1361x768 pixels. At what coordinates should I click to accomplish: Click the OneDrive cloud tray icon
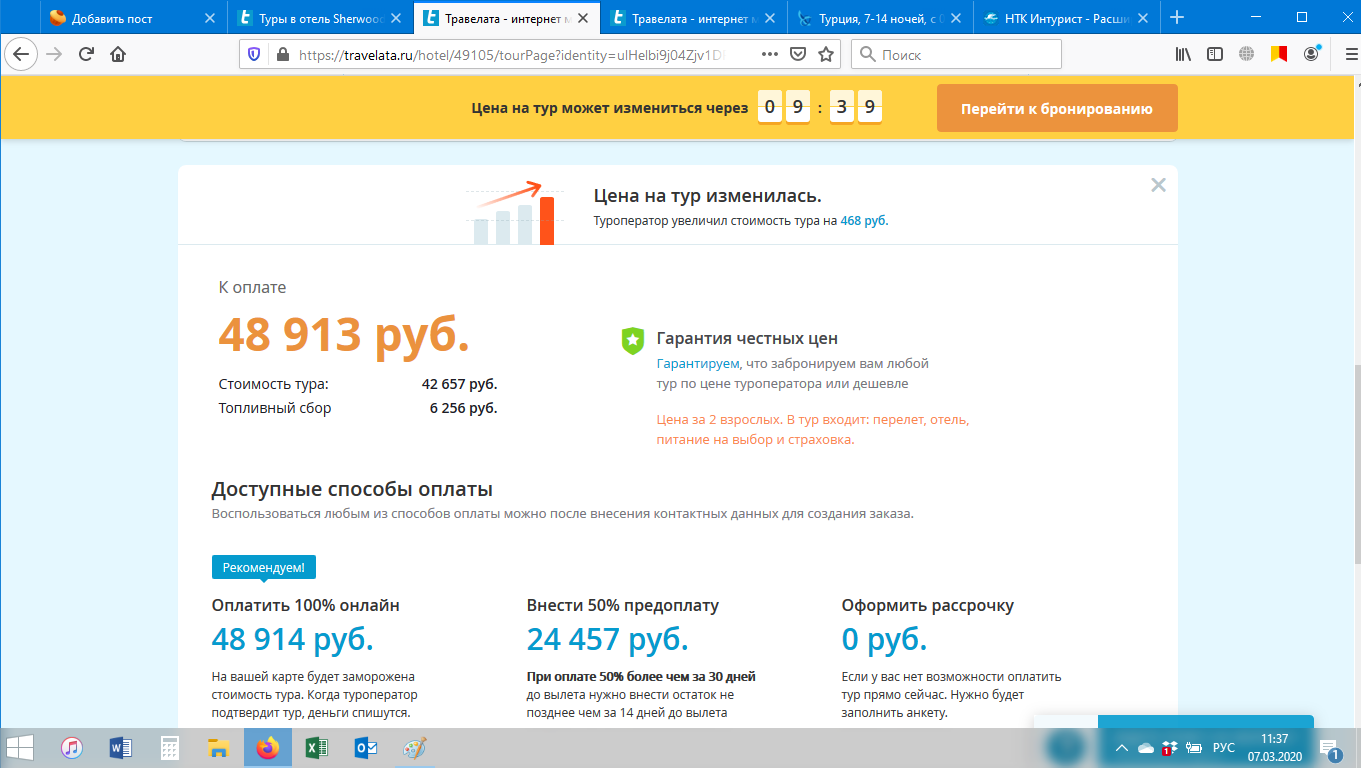(1145, 748)
